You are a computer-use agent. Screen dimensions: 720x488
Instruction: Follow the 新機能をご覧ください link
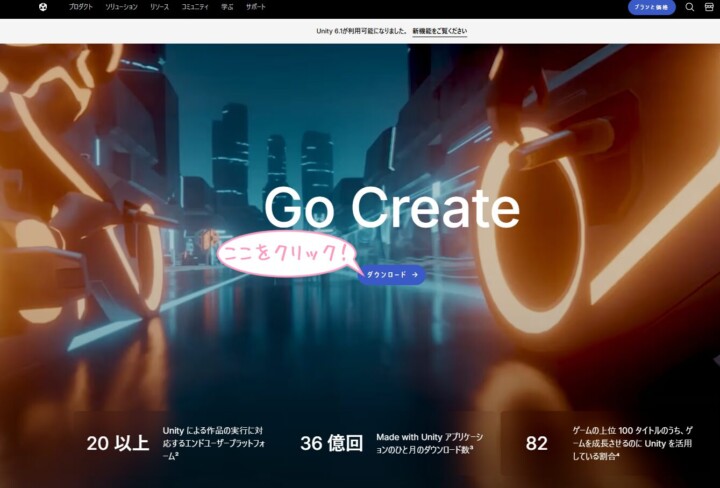pyautogui.click(x=439, y=31)
